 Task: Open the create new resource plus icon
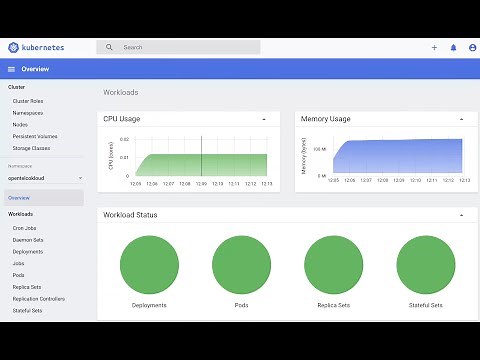tap(434, 48)
